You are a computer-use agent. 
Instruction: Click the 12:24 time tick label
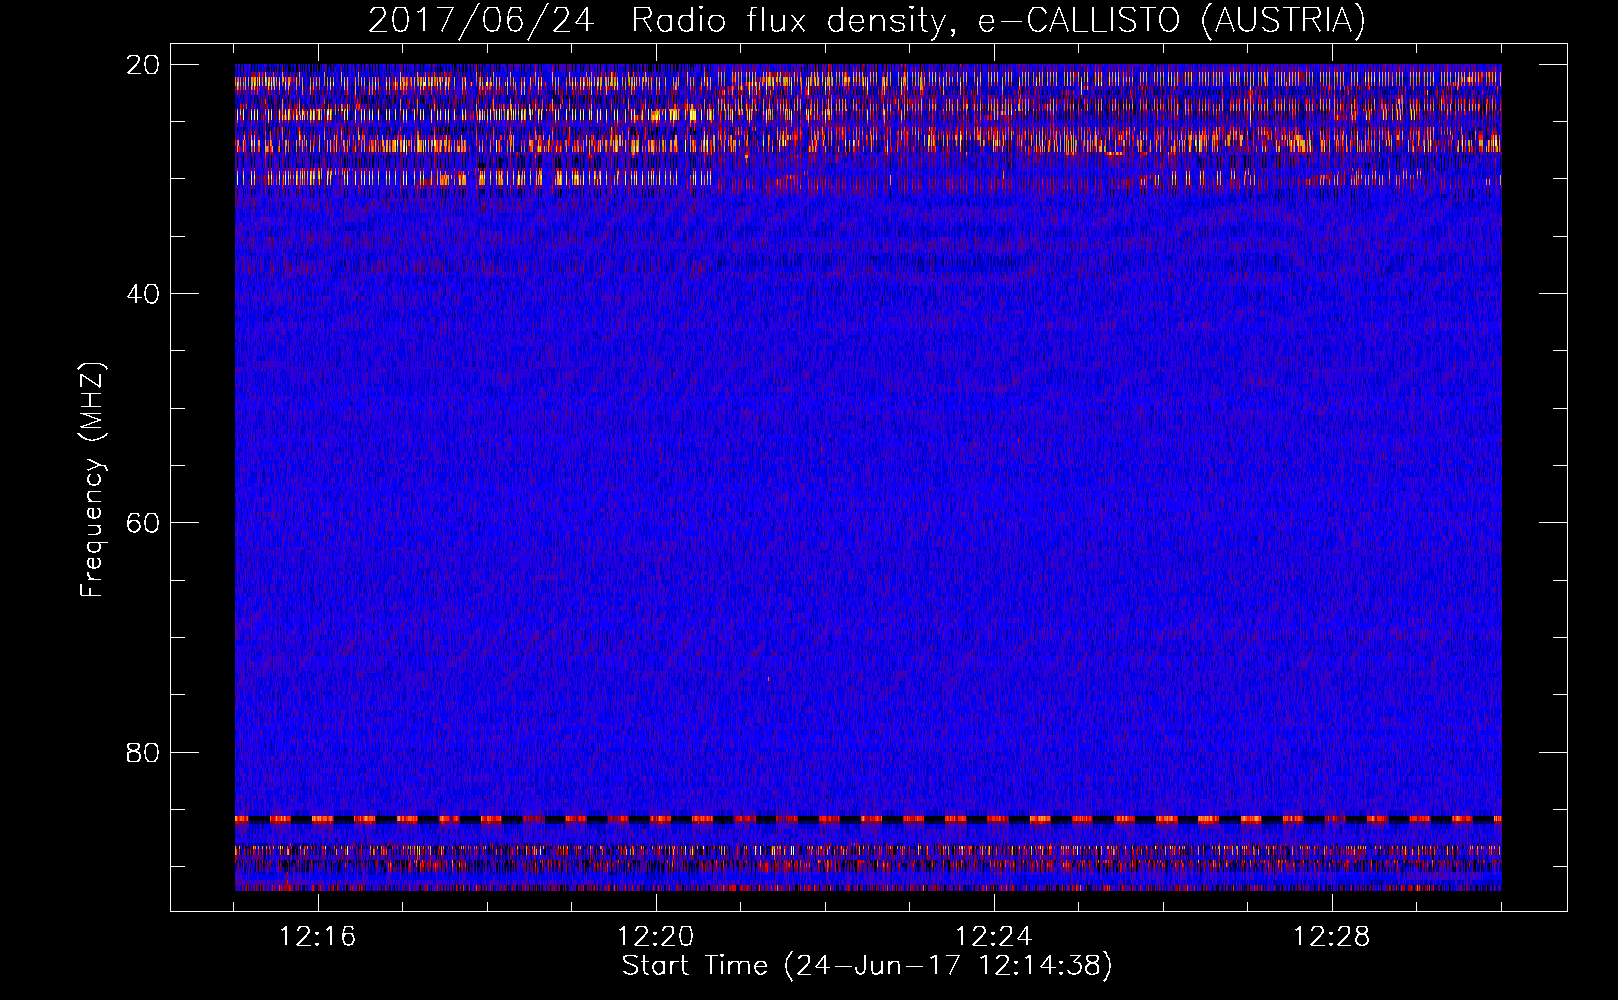(x=994, y=936)
